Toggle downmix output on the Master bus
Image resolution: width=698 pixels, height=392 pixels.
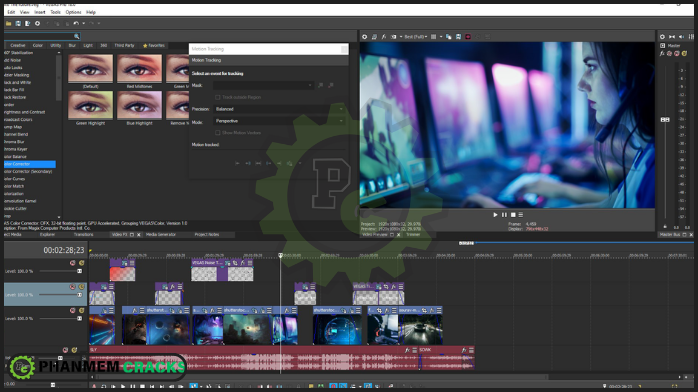click(672, 37)
